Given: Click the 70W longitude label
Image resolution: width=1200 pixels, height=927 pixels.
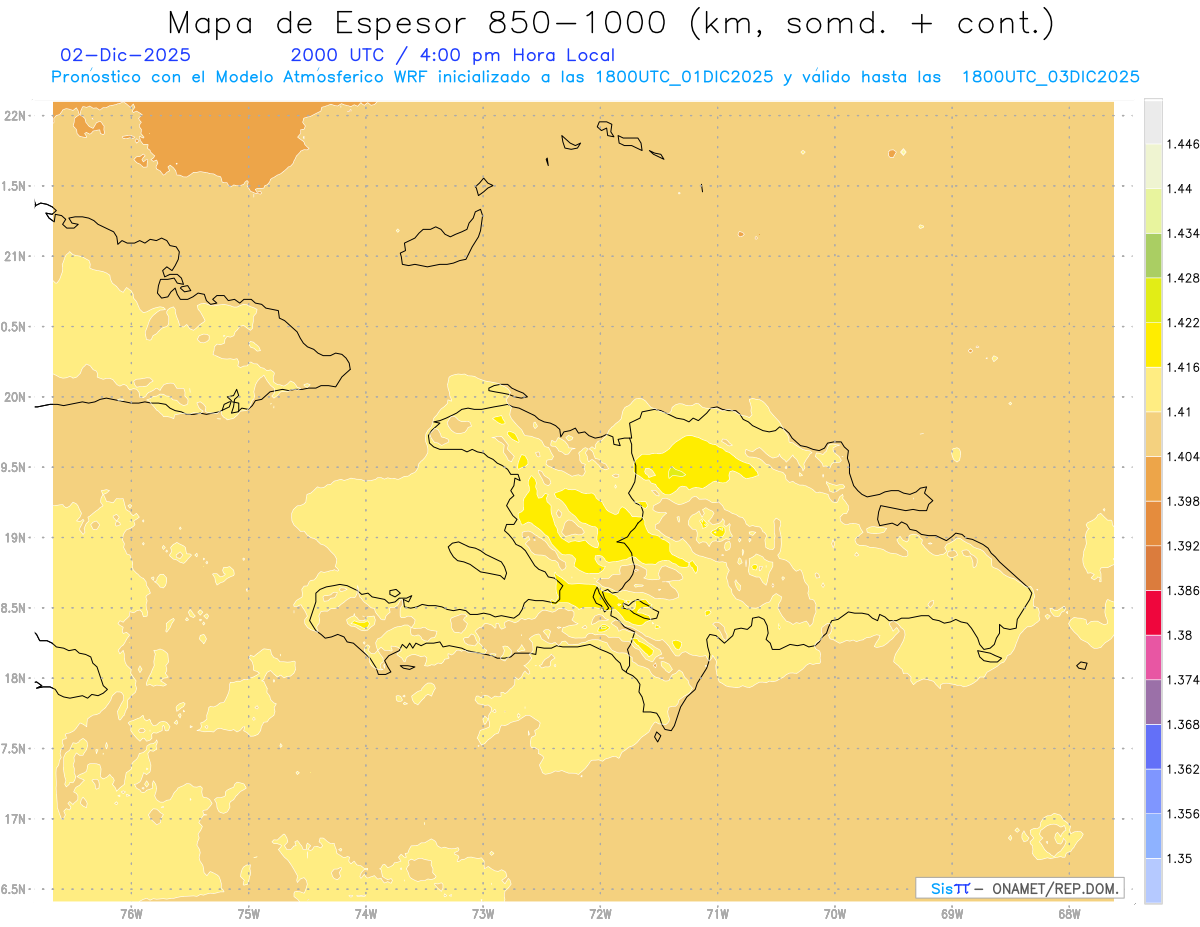Looking at the screenshot, I should point(835,913).
